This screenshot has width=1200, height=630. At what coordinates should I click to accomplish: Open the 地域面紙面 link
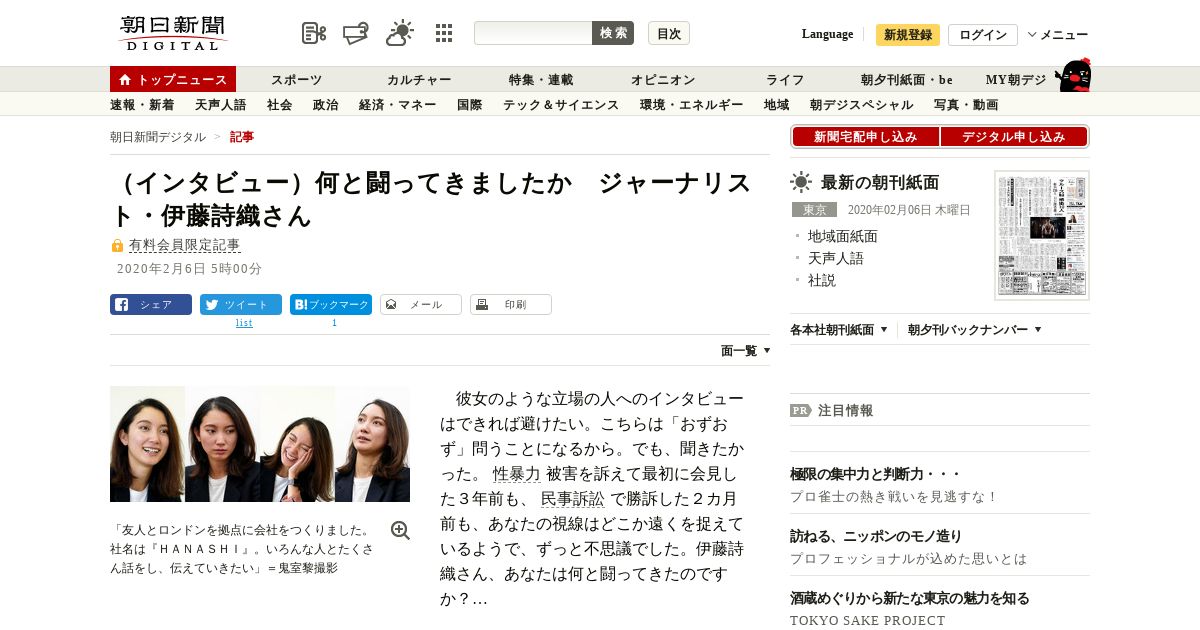(x=842, y=236)
